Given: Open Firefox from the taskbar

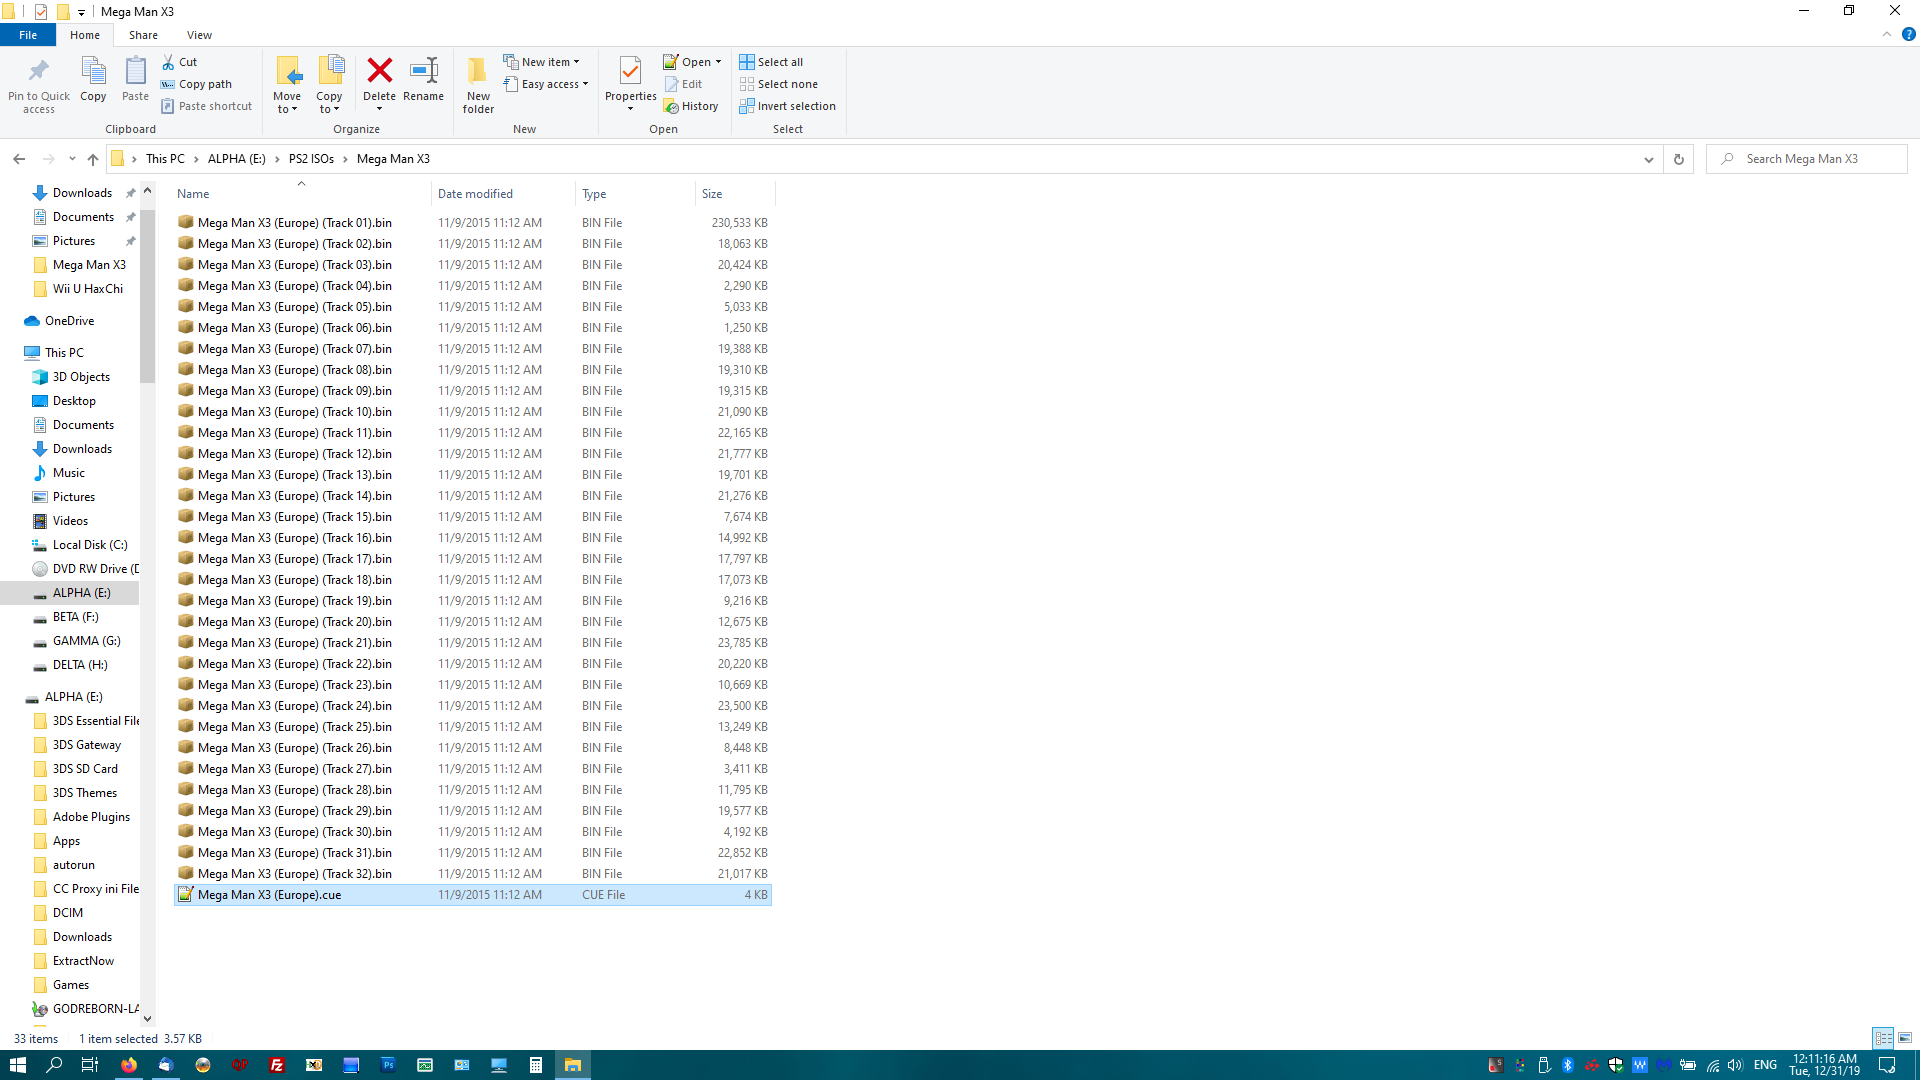Looking at the screenshot, I should click(x=129, y=1065).
